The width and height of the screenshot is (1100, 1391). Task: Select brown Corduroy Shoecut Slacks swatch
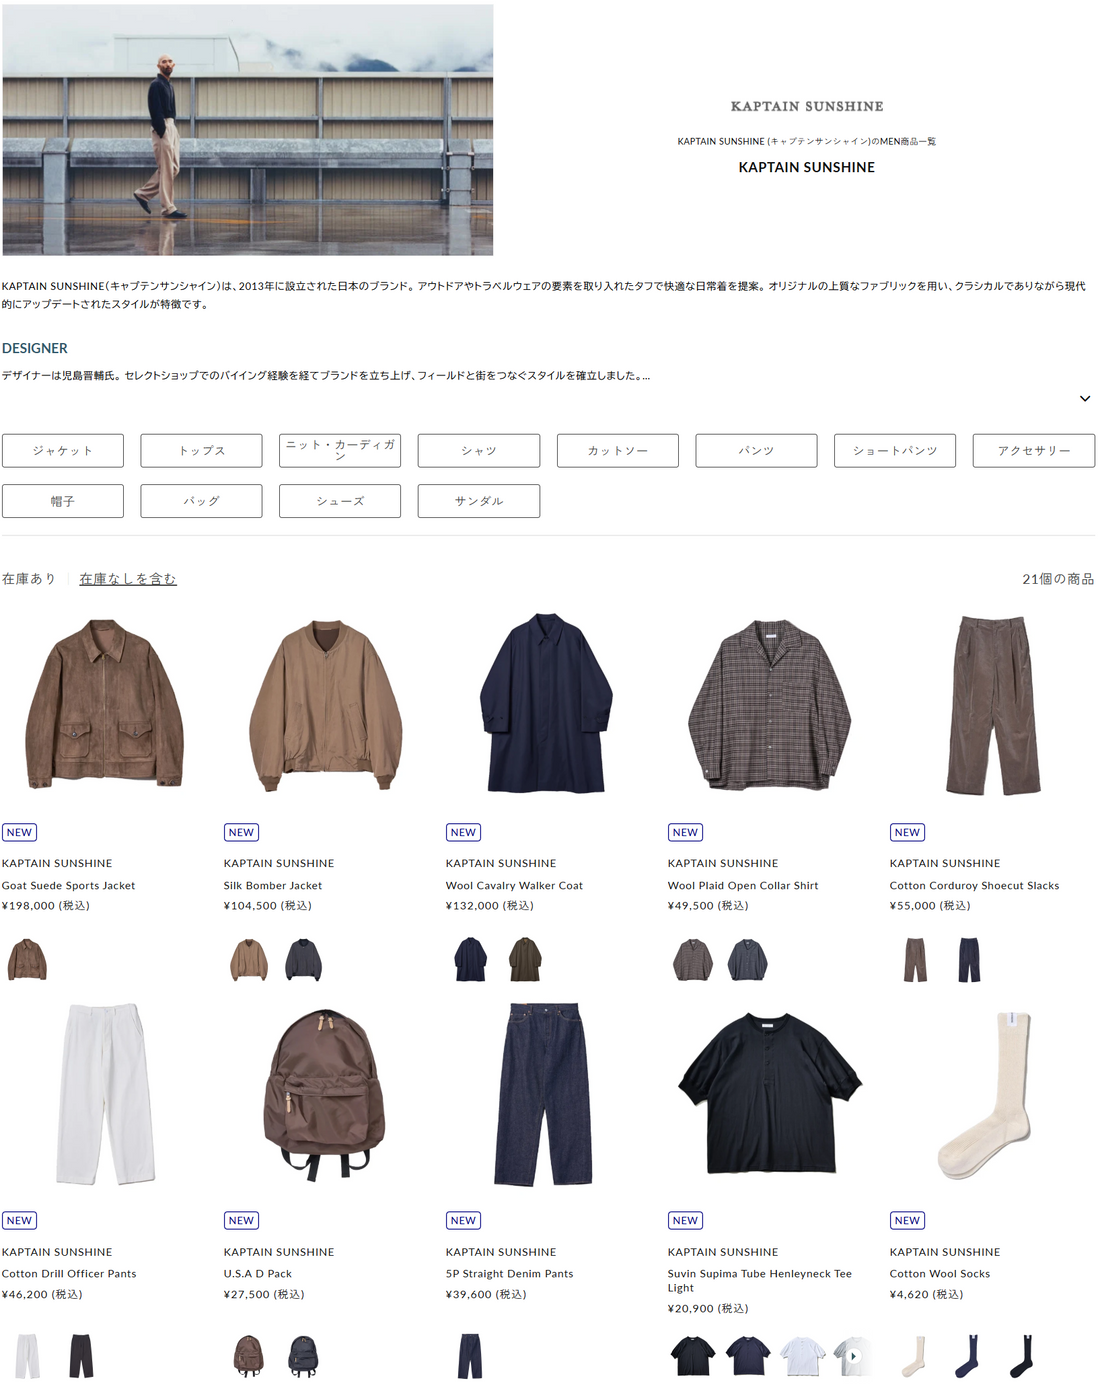915,960
